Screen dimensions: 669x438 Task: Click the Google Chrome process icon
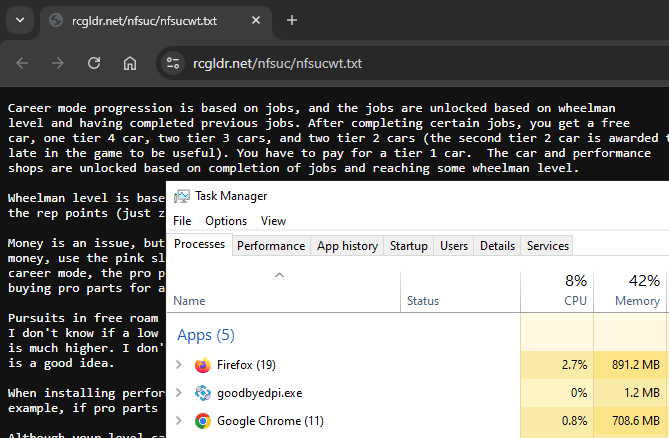click(203, 421)
